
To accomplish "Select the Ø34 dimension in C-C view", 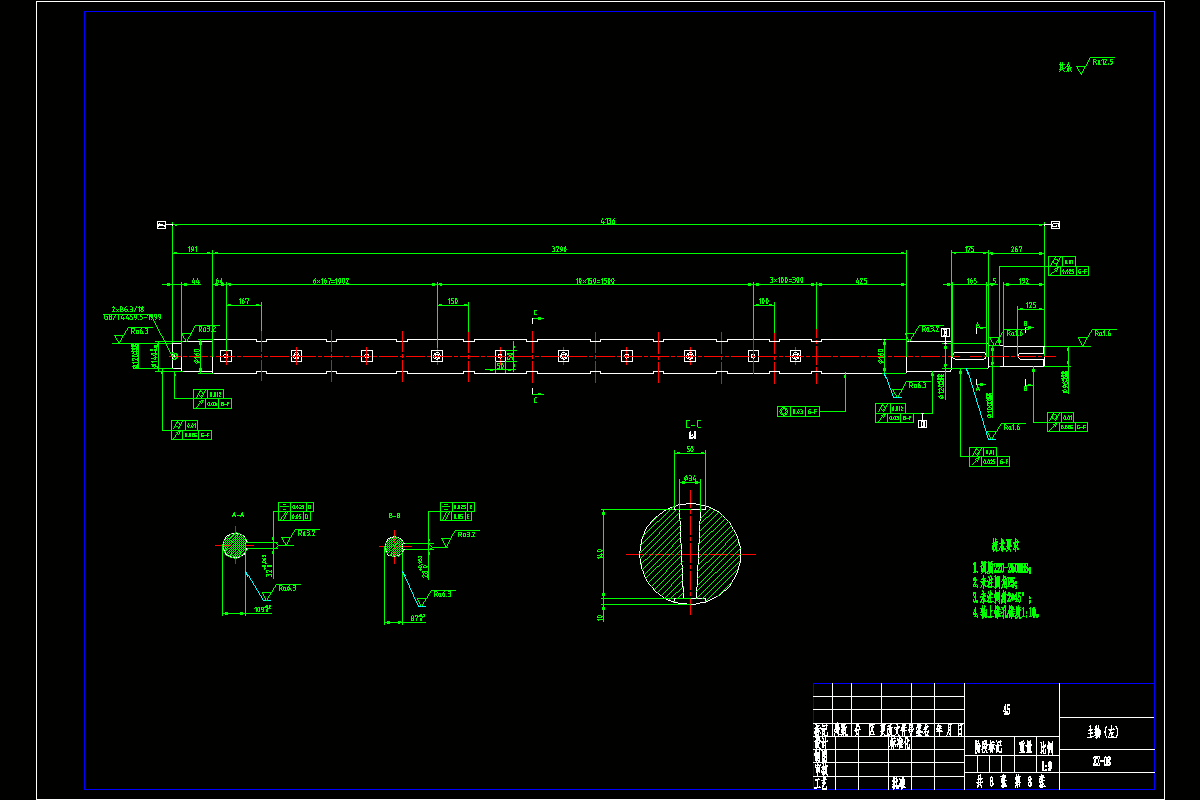I will pos(690,479).
